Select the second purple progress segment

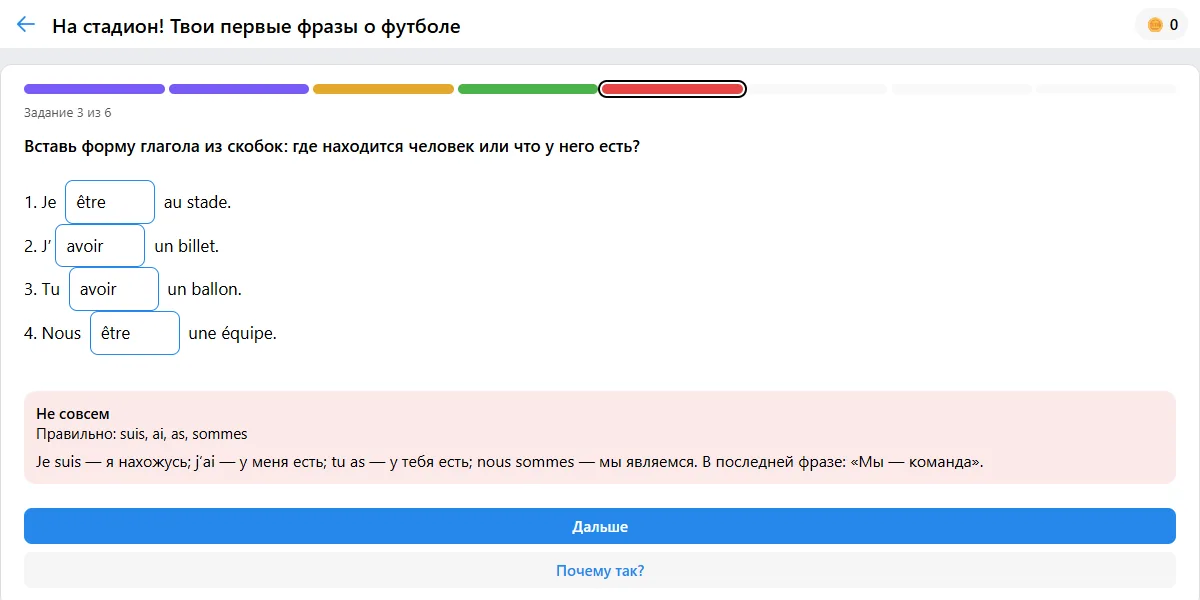239,89
